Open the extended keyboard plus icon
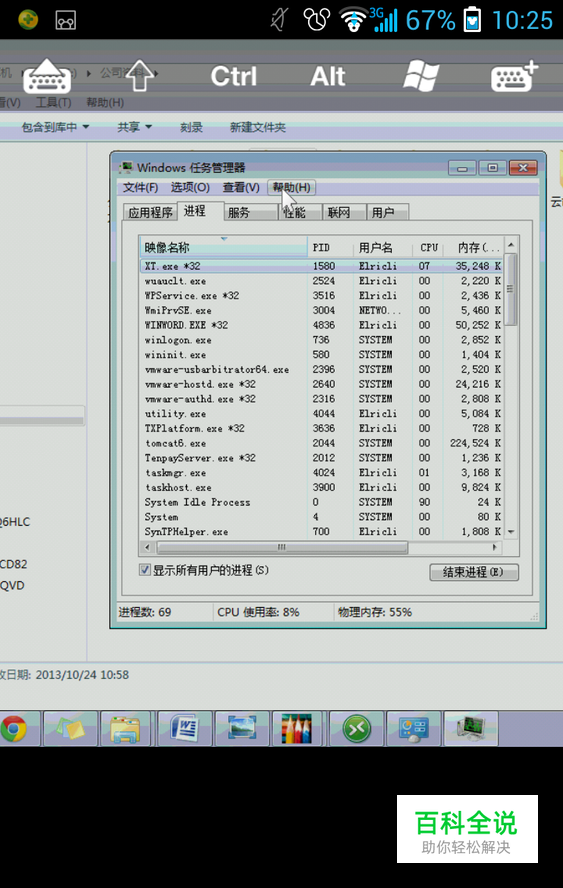 pyautogui.click(x=514, y=76)
